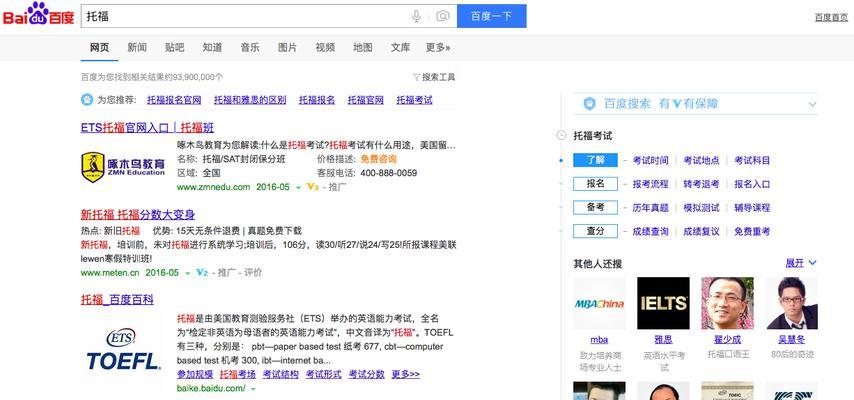Open dropdown arrow next to zmnedu.com date

298,187
